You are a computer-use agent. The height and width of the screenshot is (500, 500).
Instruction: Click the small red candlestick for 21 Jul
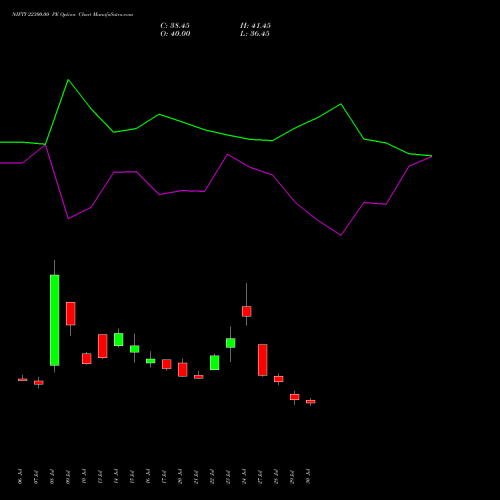coord(199,377)
